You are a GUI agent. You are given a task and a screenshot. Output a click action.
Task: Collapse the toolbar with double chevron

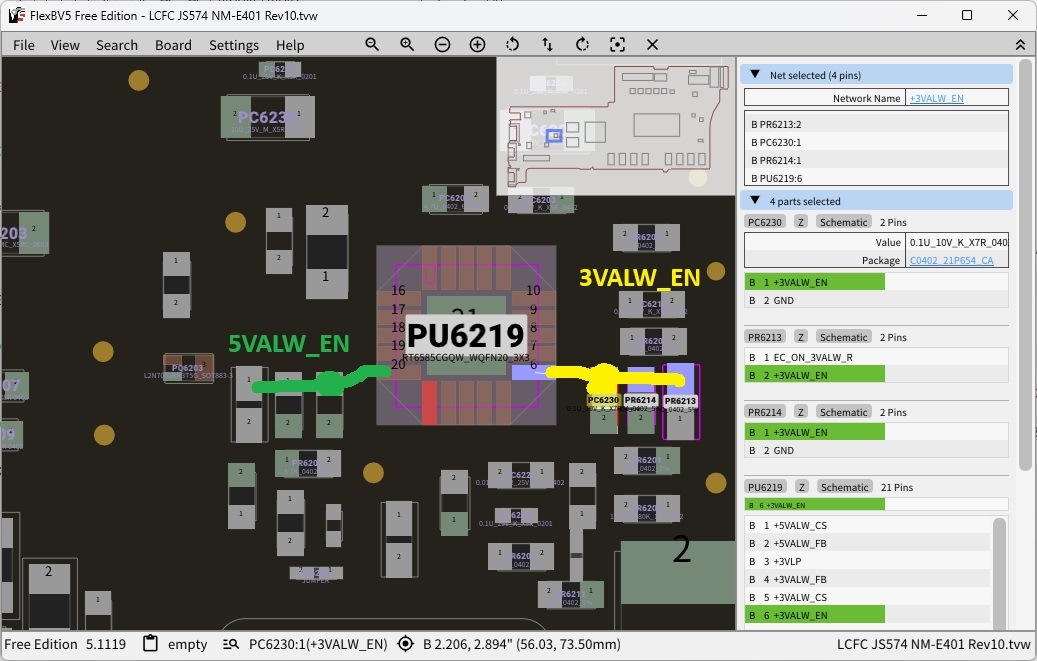point(1020,45)
